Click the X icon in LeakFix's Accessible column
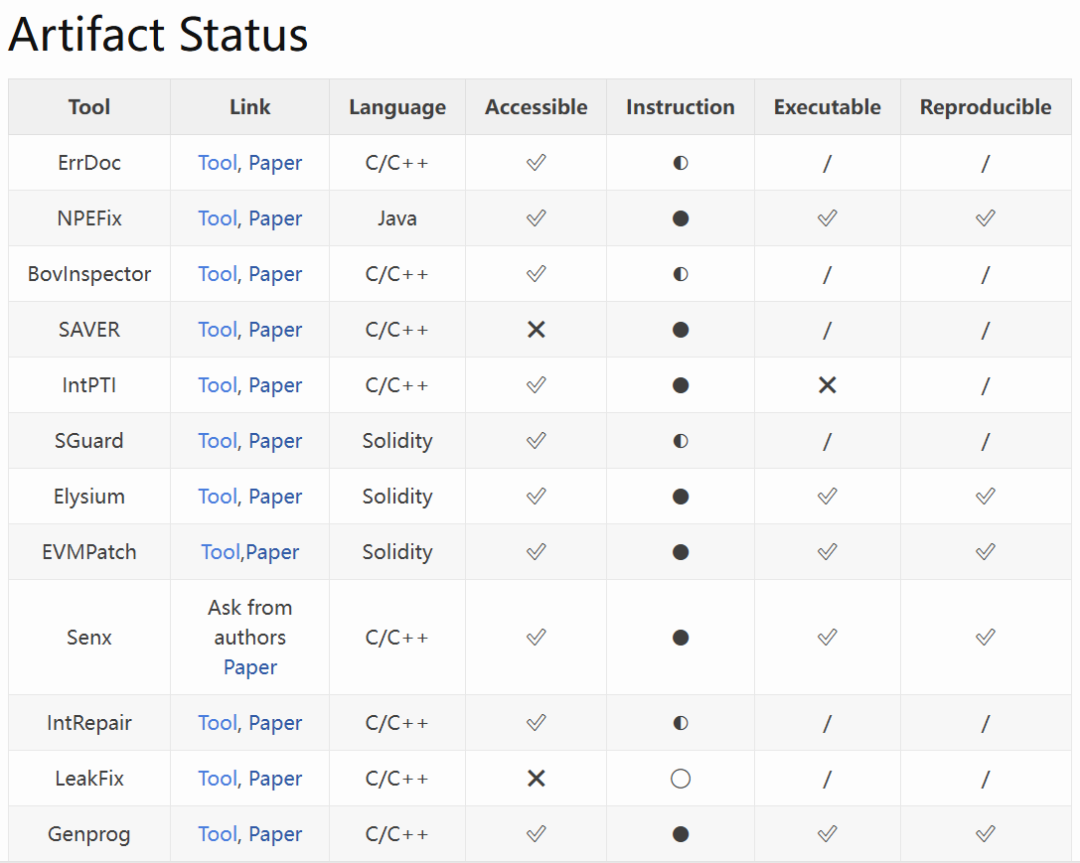Screen dimensions: 1080x863 coord(536,778)
